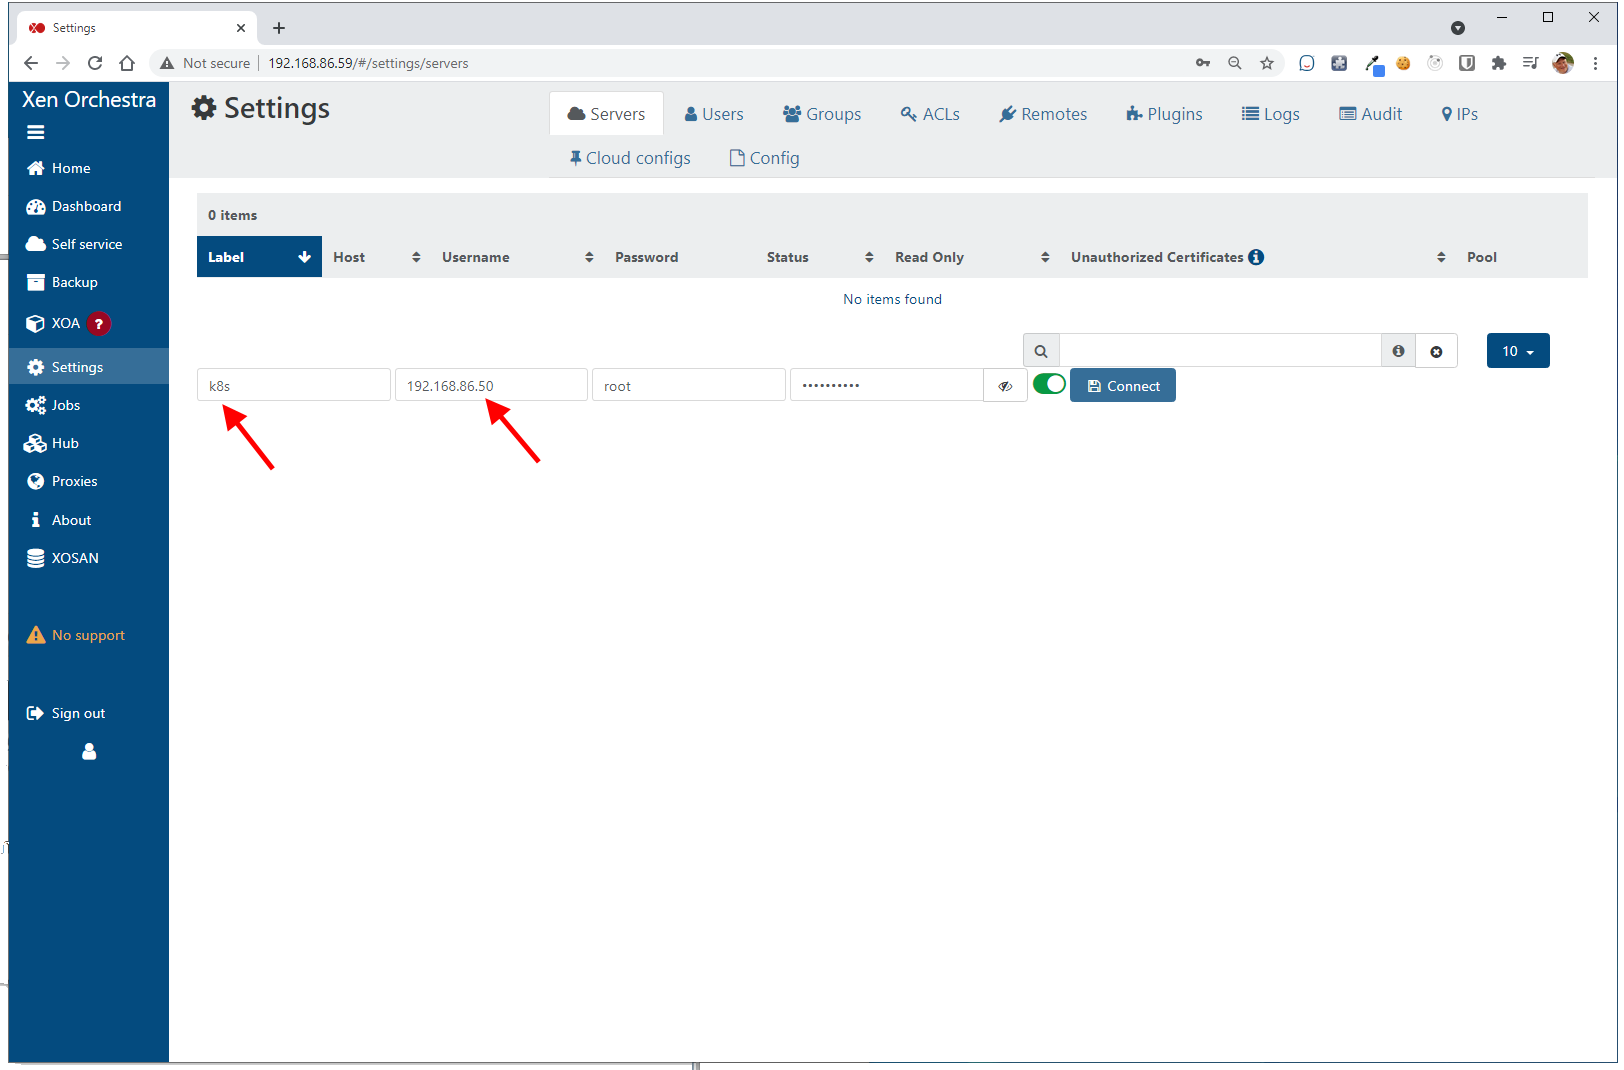Open the Cloud configs tab
The image size is (1624, 1070).
(x=630, y=158)
